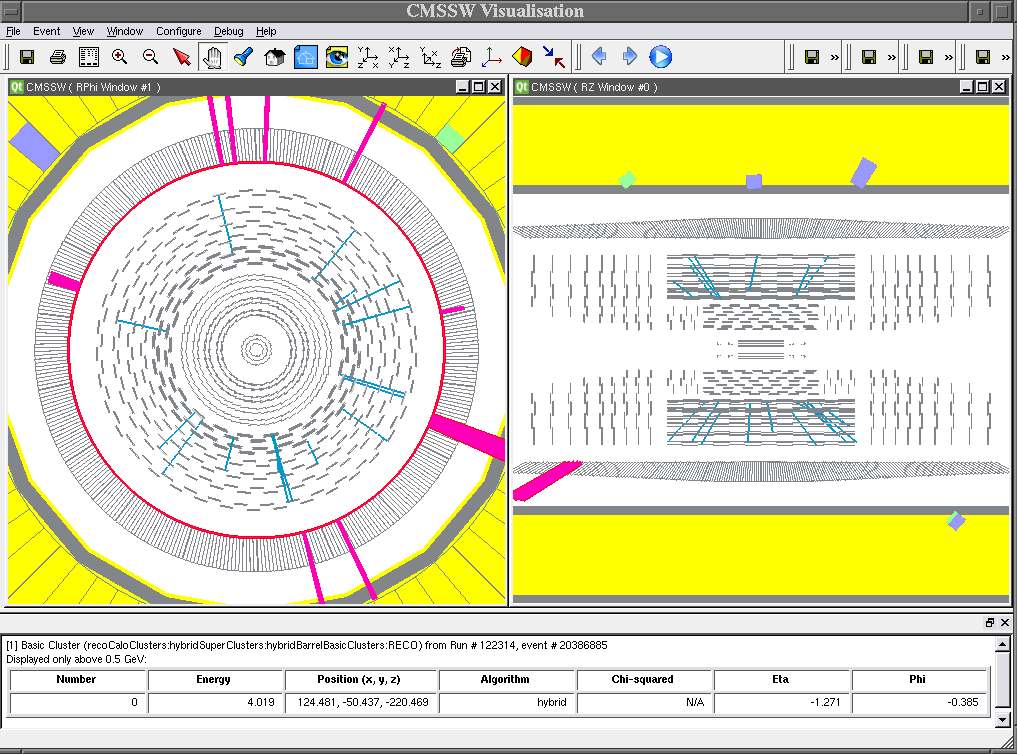Click the printer with pages icon

(x=461, y=57)
